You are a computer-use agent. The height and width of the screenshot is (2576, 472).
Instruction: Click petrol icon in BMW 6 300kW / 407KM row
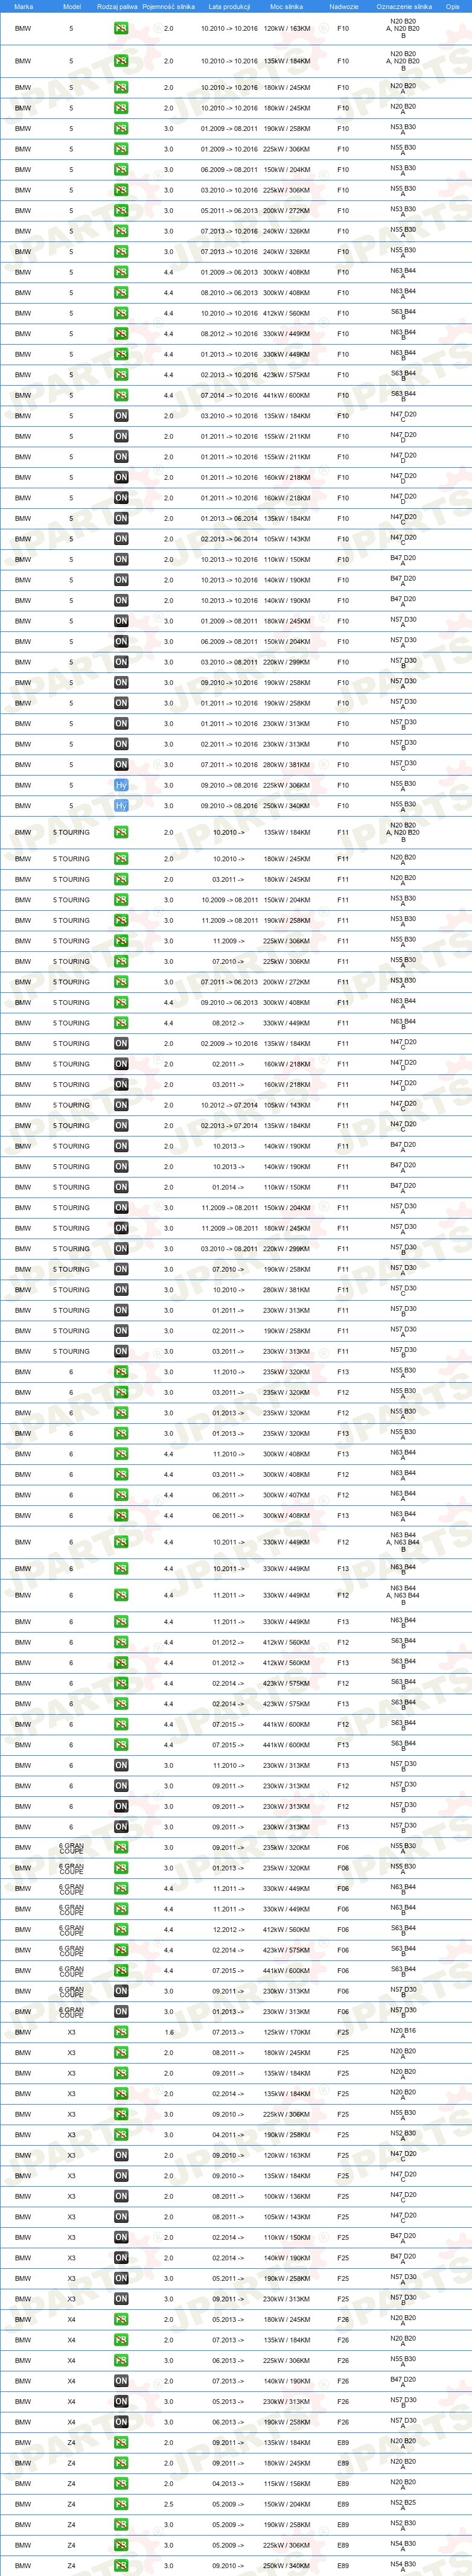point(121,1495)
